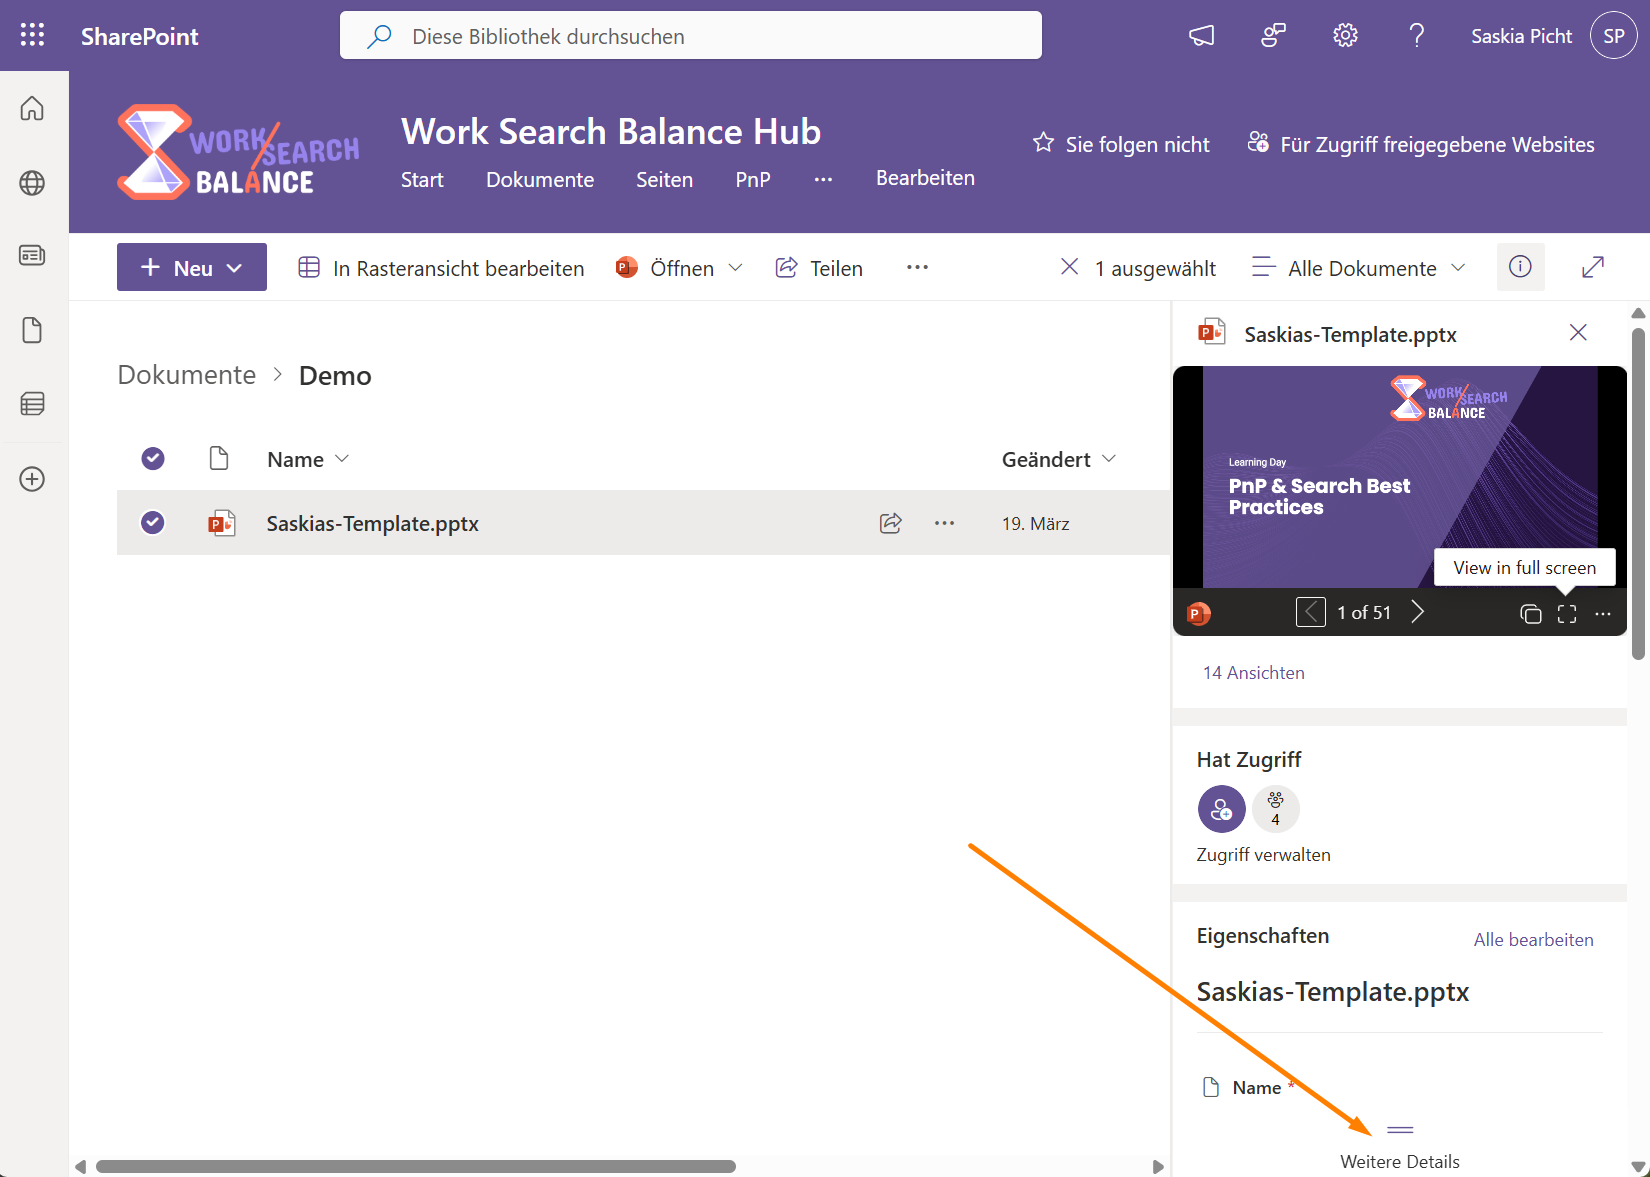Toggle follow star 'Sie folgen nicht'
Image resolution: width=1650 pixels, height=1177 pixels.
point(1121,144)
